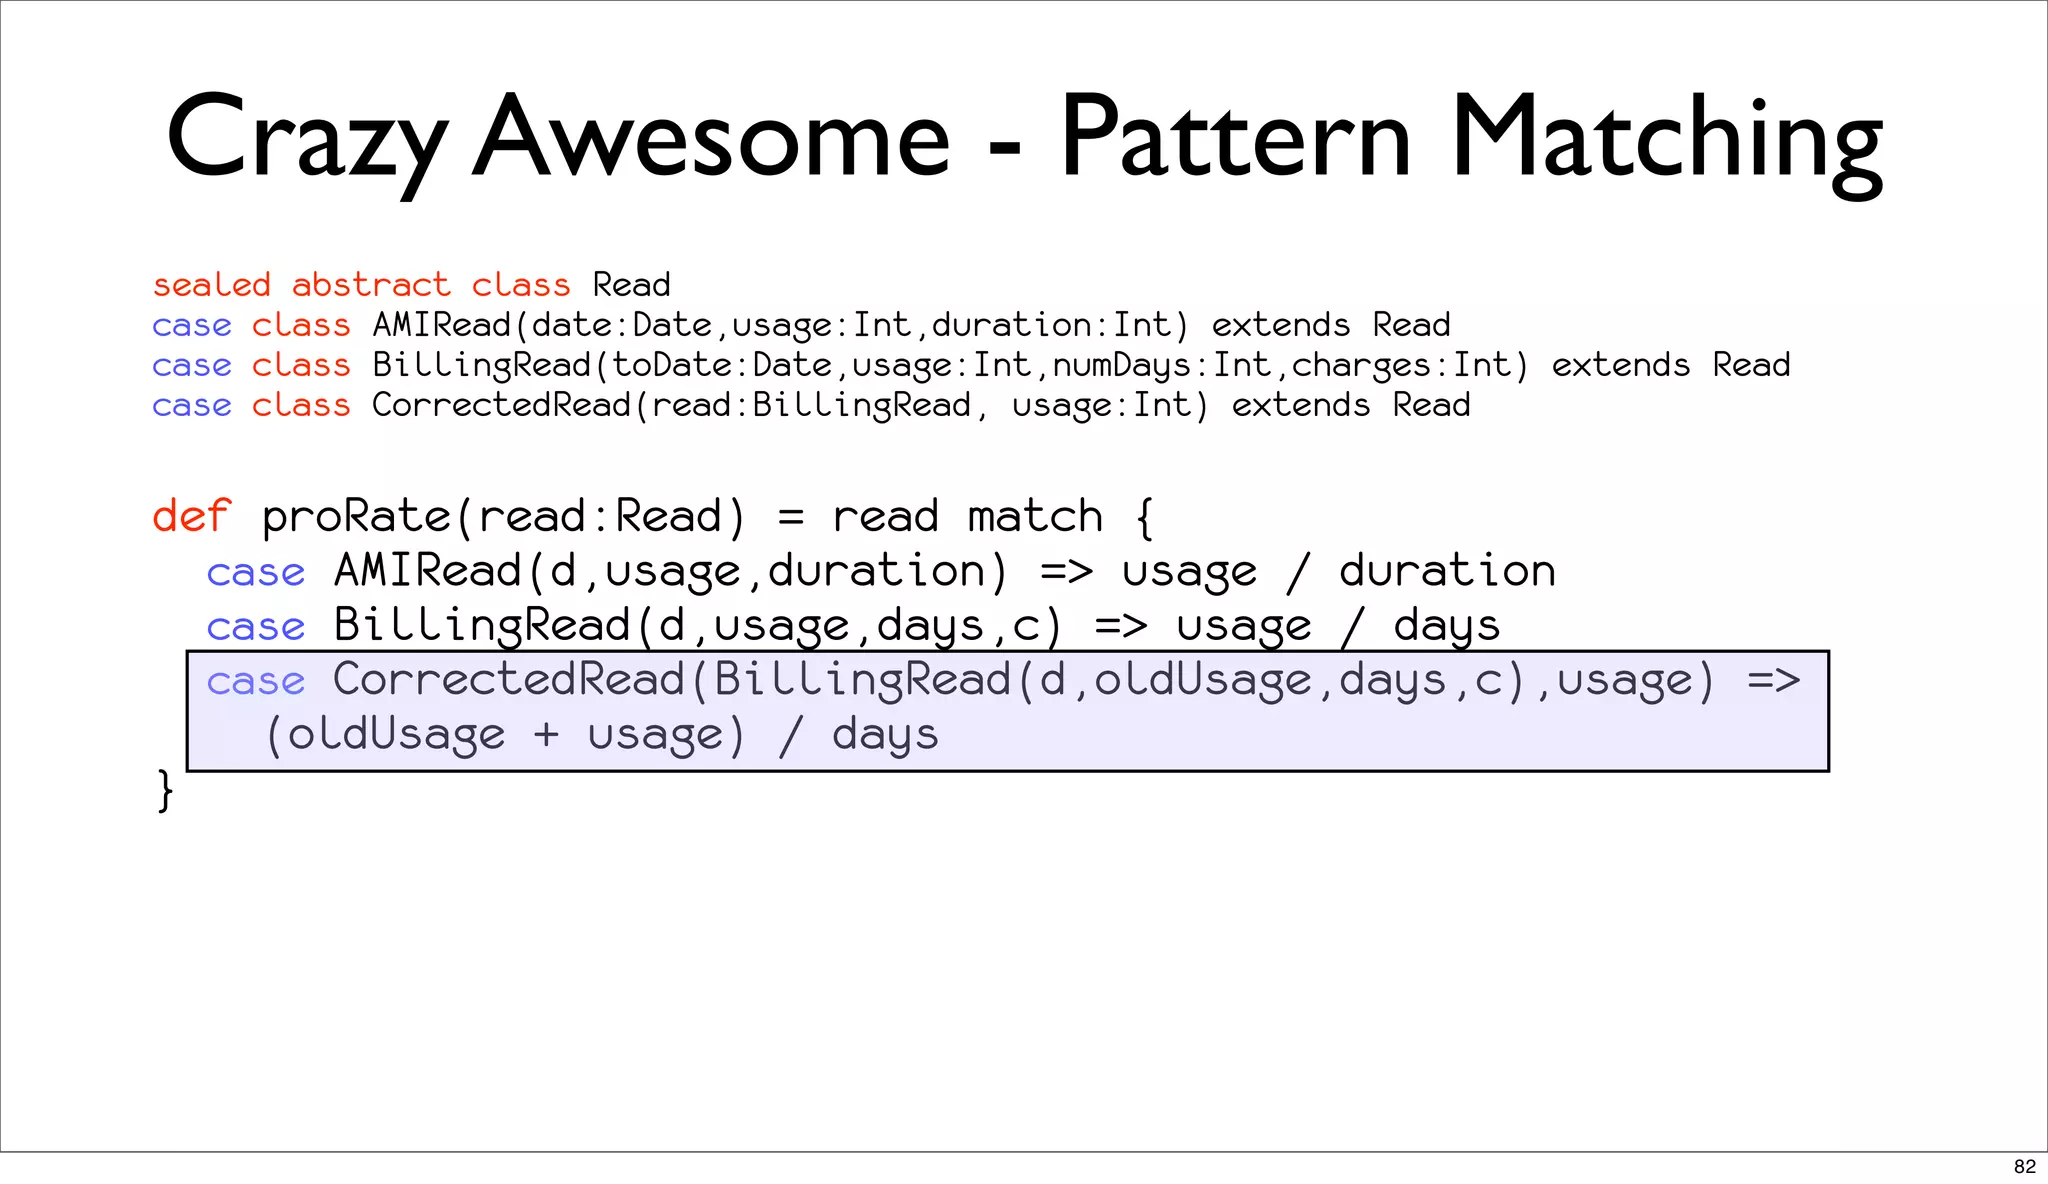Click the slide number 82

point(2024,1166)
